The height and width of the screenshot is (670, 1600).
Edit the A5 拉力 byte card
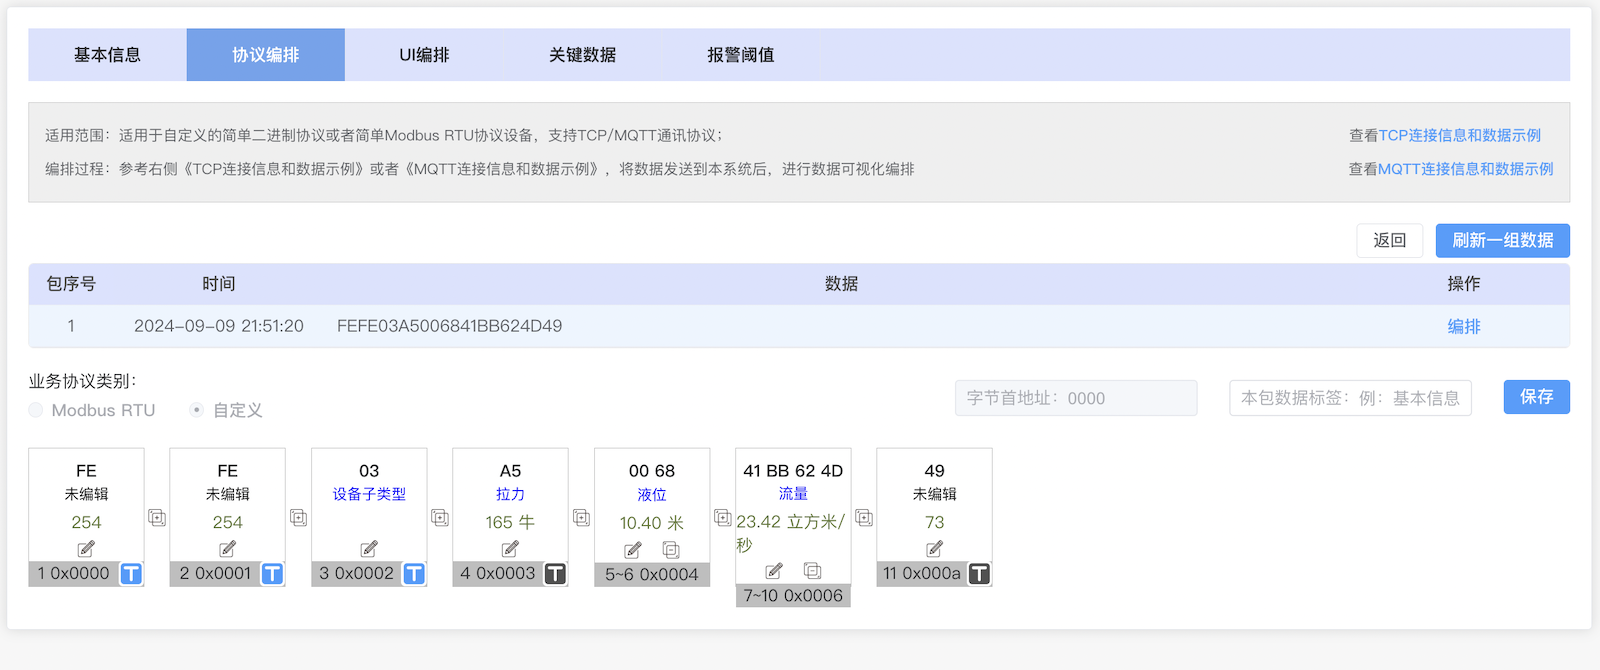(x=510, y=549)
